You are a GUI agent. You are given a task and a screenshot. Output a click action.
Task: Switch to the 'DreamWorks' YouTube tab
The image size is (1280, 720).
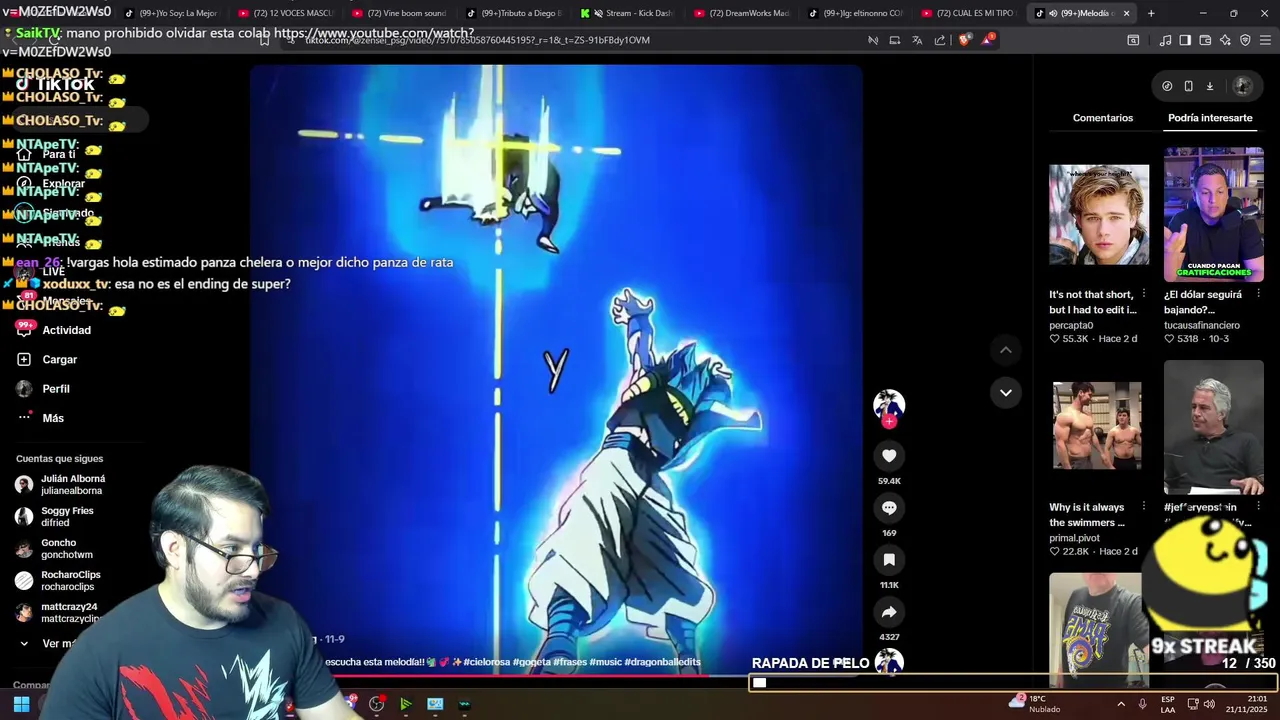pyautogui.click(x=741, y=13)
